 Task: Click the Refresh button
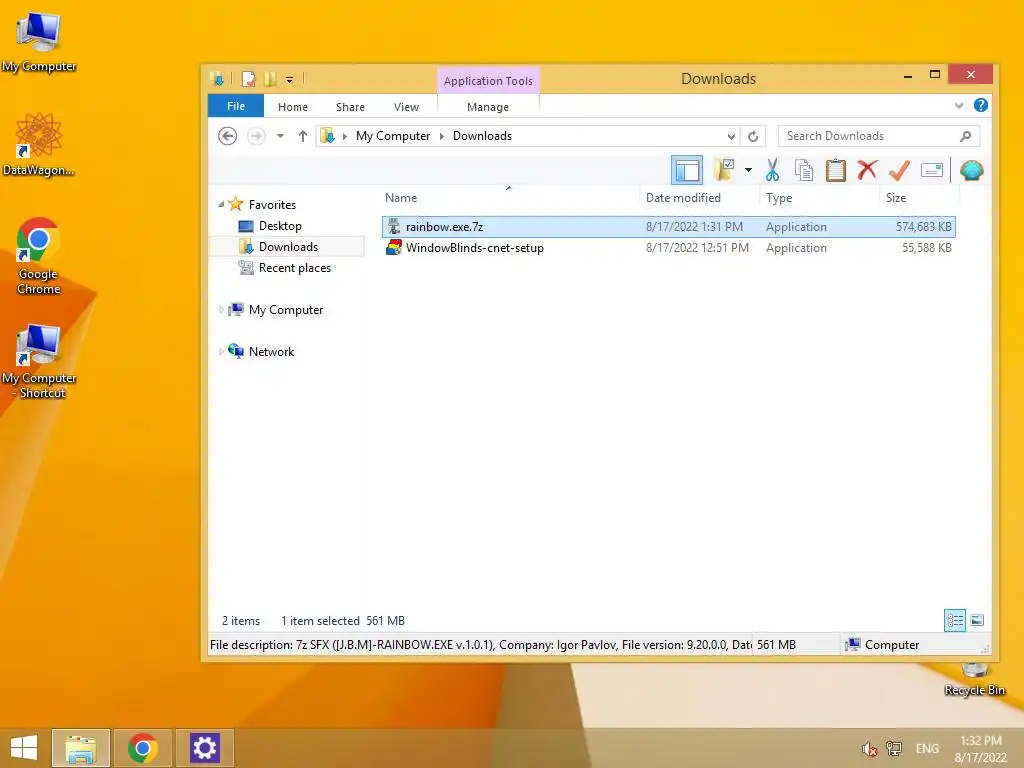pyautogui.click(x=753, y=136)
